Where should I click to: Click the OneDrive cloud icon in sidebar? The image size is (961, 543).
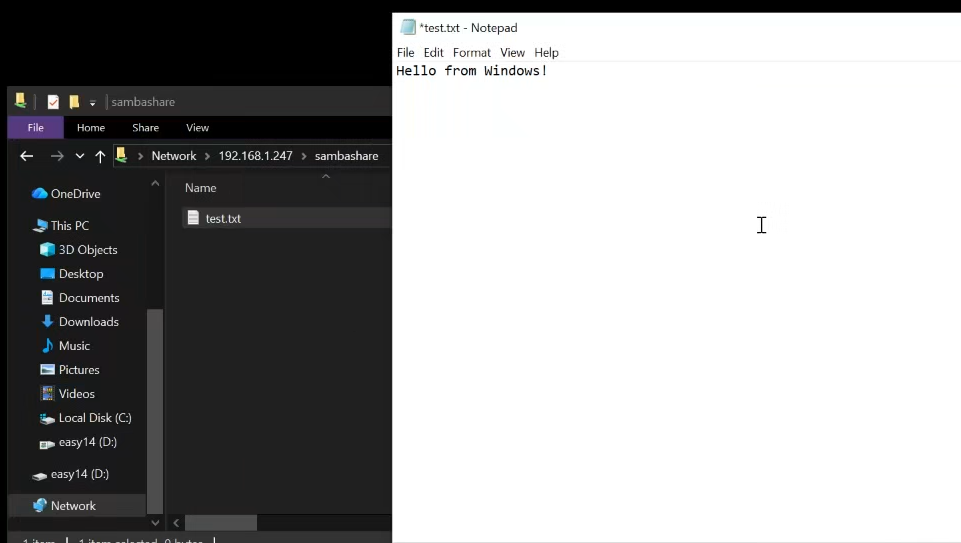[40, 194]
